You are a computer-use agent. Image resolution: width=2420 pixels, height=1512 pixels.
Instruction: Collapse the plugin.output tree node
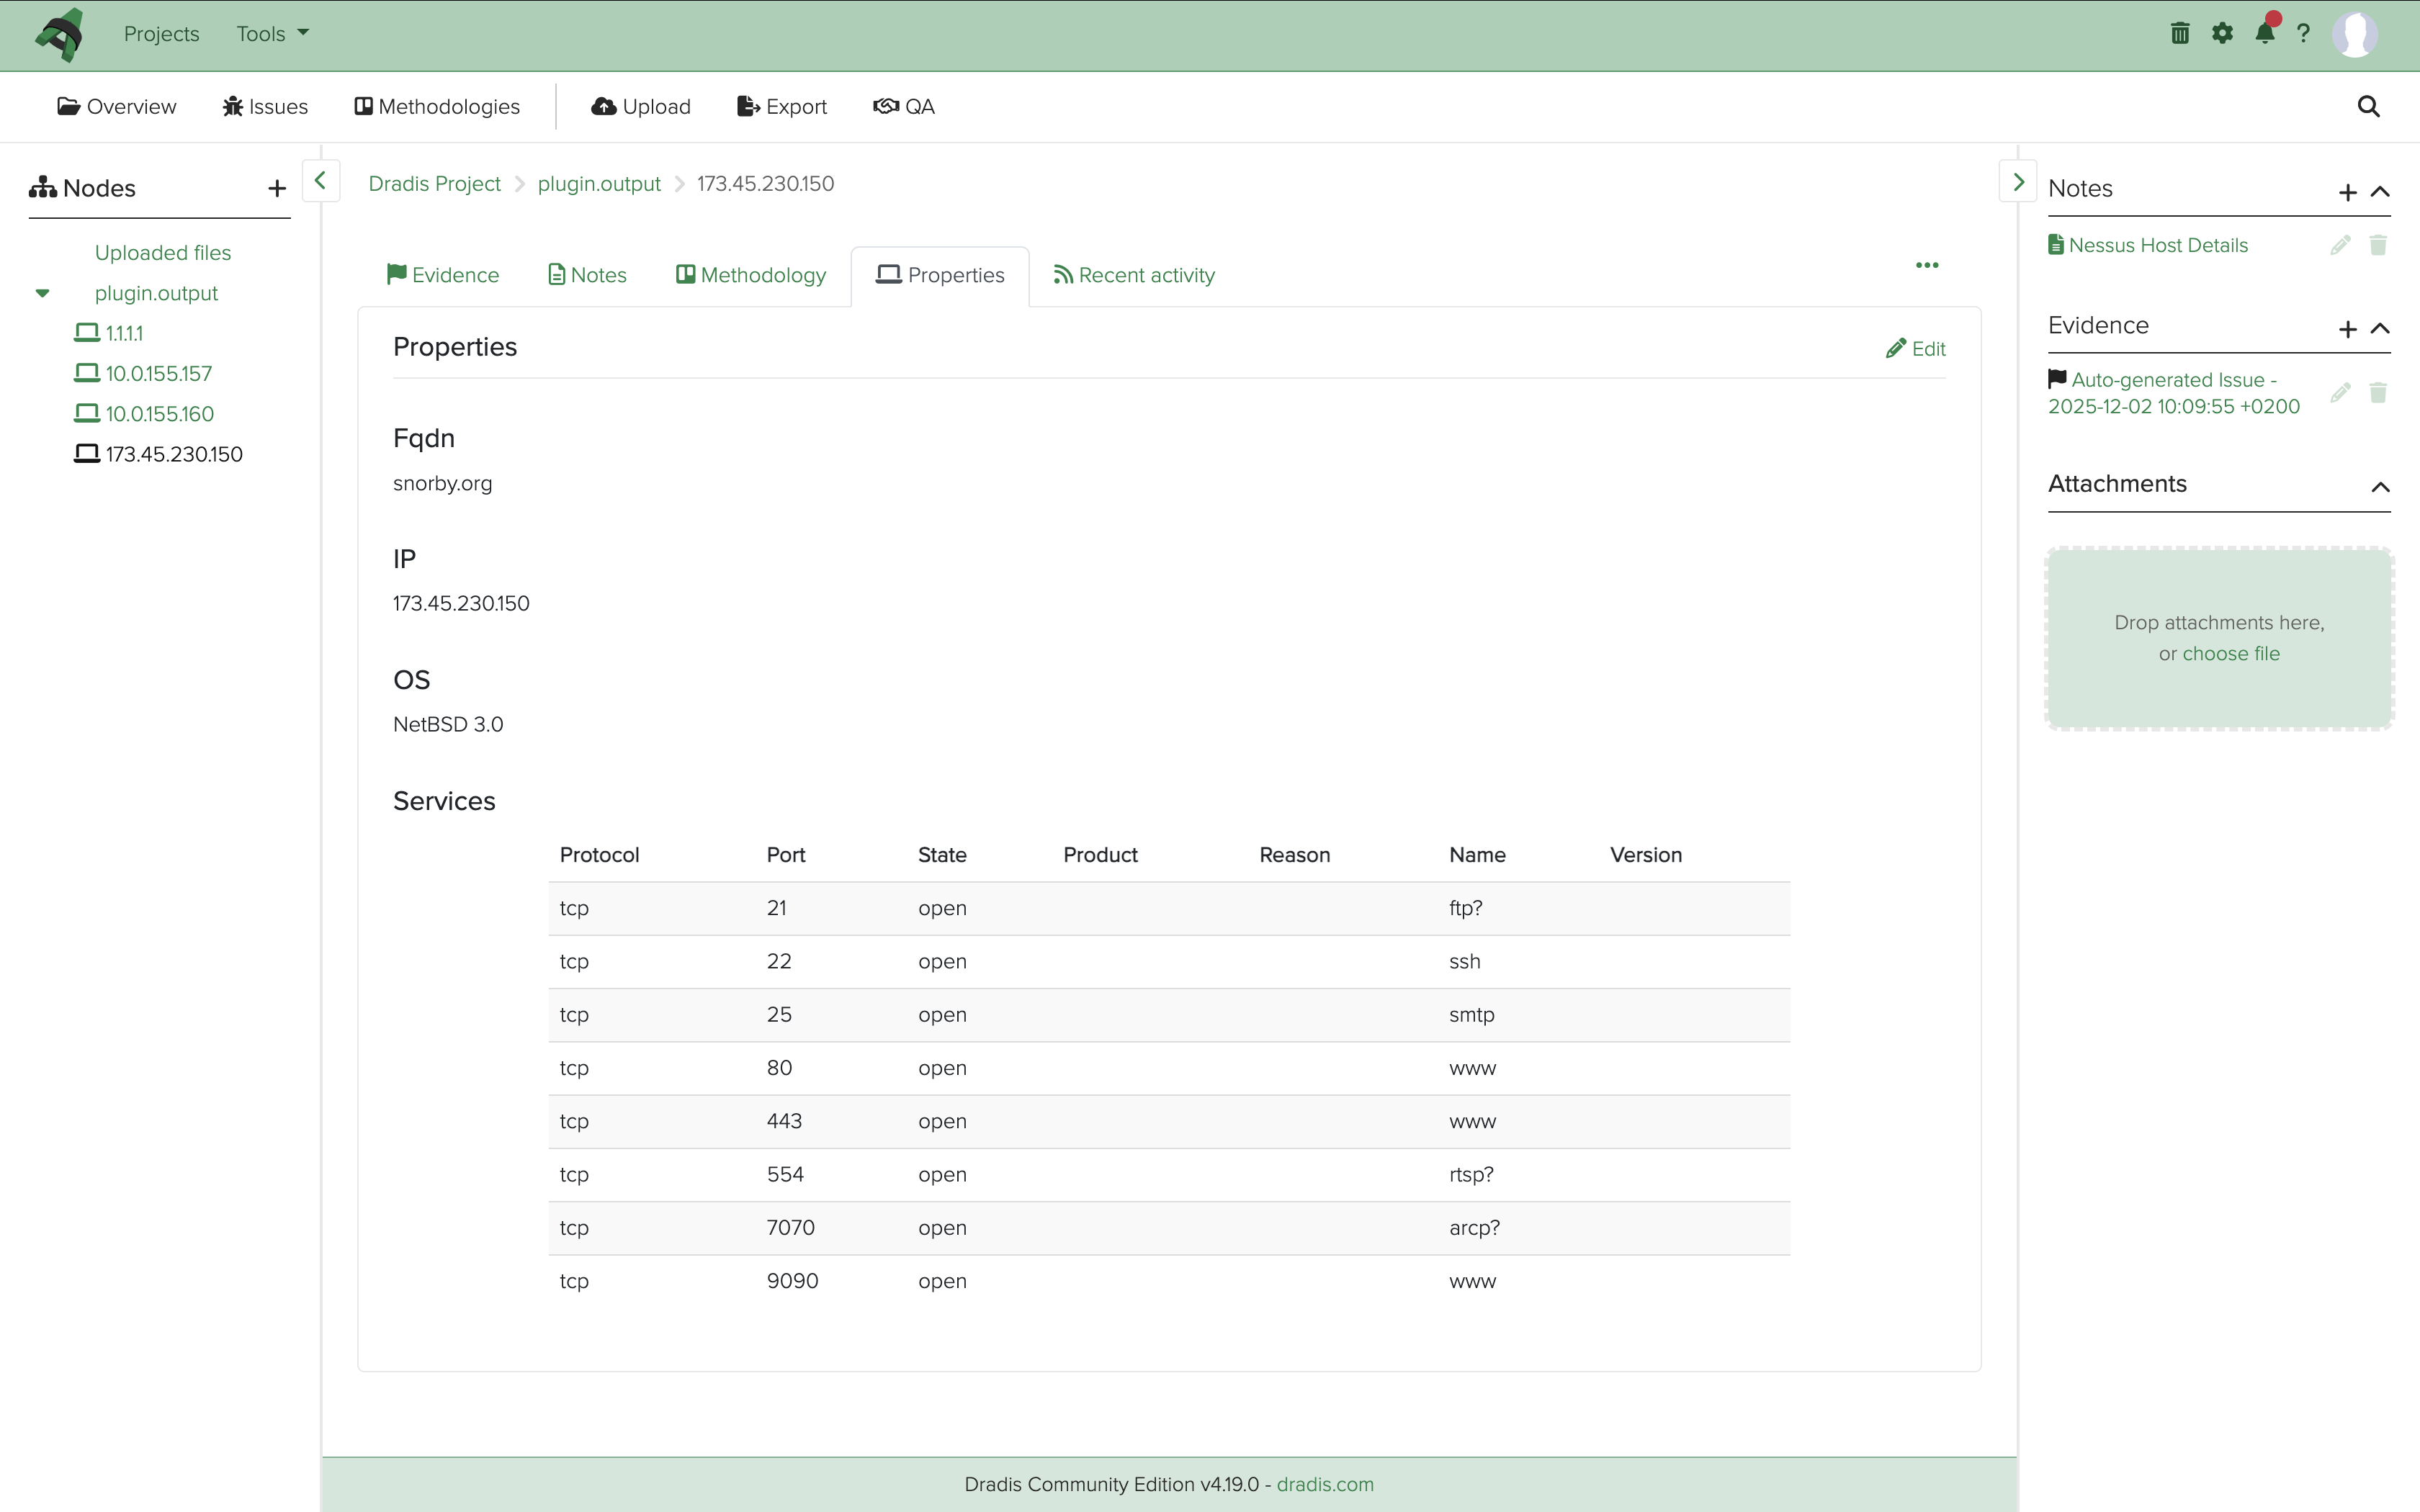pos(42,293)
